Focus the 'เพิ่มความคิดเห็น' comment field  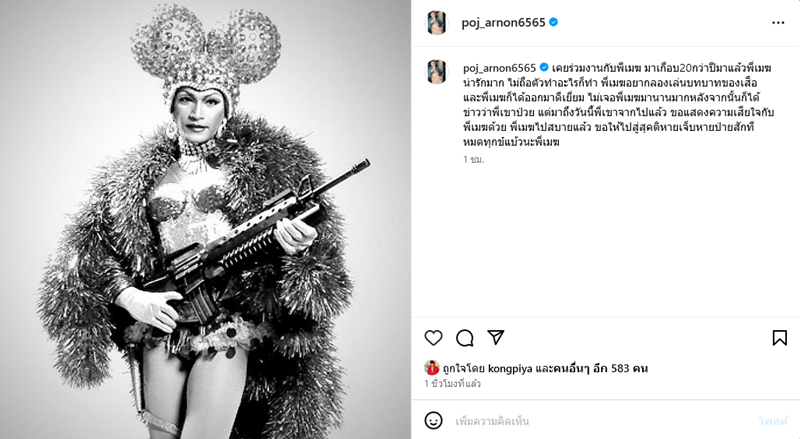[x=602, y=421]
